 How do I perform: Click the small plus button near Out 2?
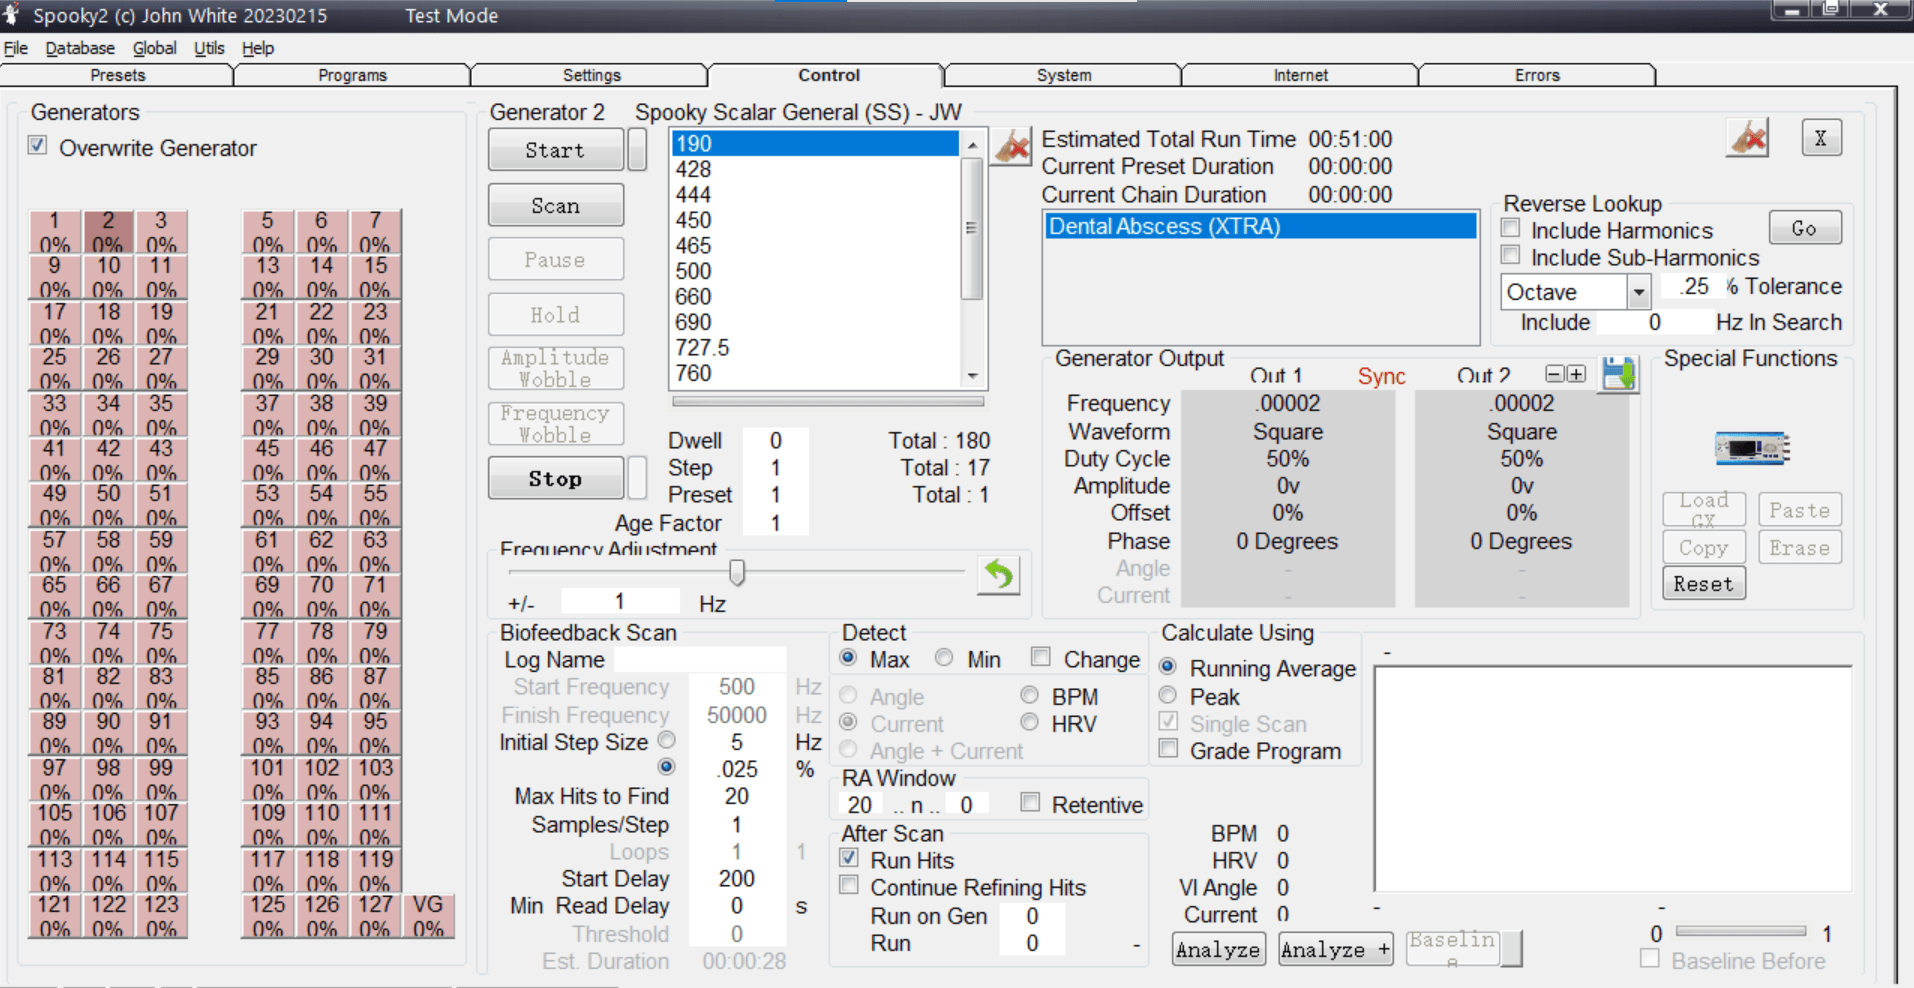point(1576,374)
